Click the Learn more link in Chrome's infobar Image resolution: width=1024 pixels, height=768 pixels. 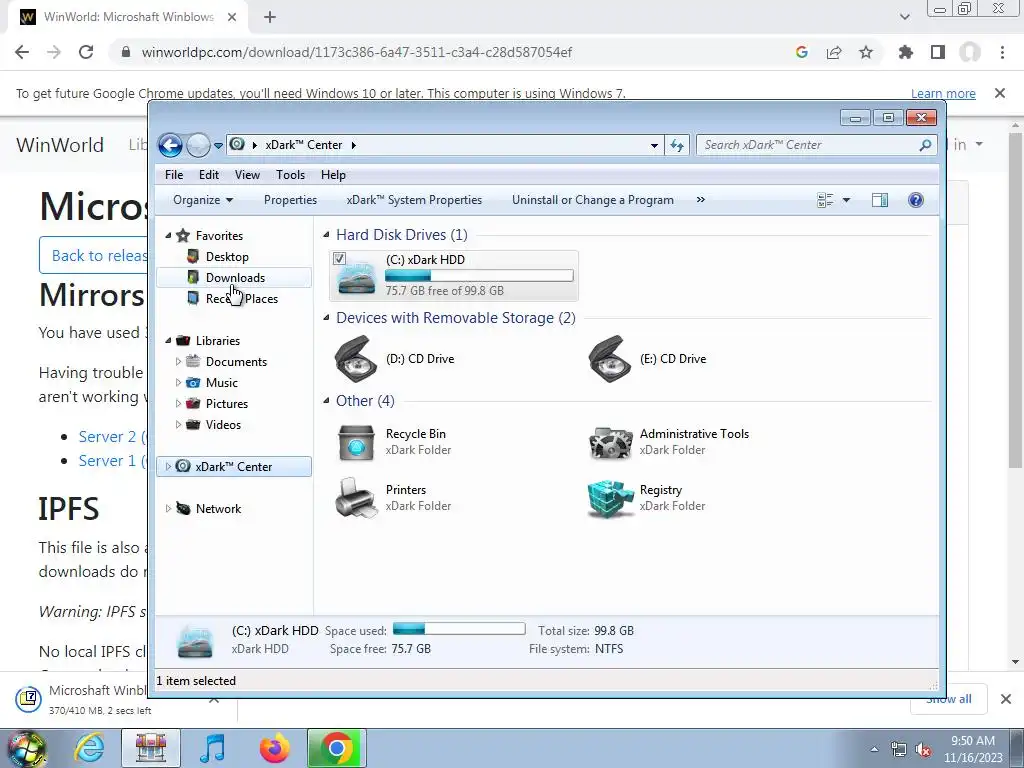943,93
